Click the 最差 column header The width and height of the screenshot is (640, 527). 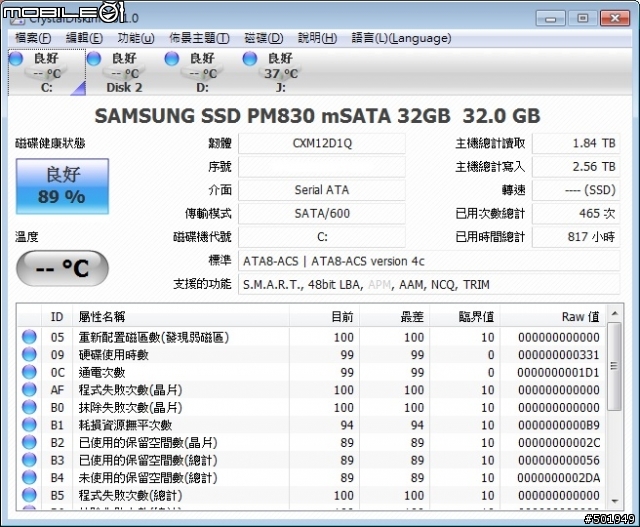click(x=395, y=317)
